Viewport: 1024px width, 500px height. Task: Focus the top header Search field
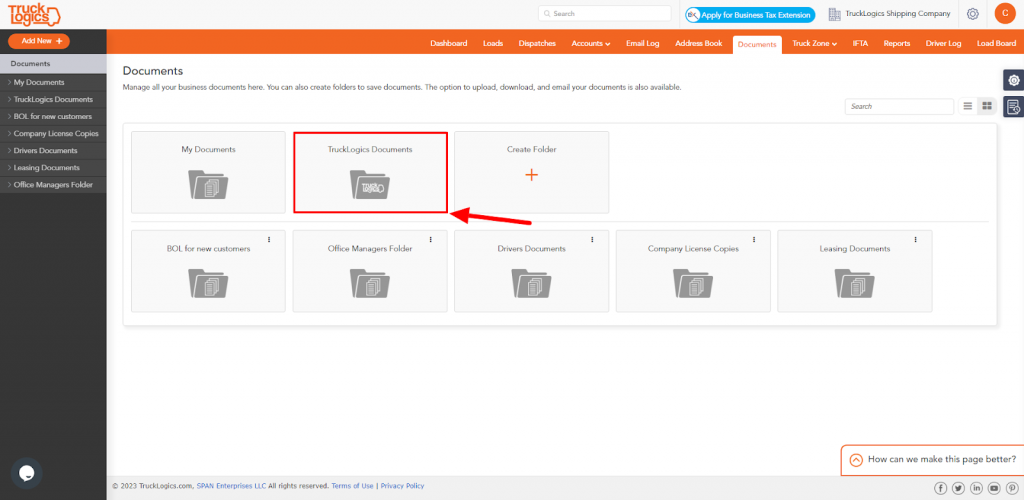tap(605, 14)
